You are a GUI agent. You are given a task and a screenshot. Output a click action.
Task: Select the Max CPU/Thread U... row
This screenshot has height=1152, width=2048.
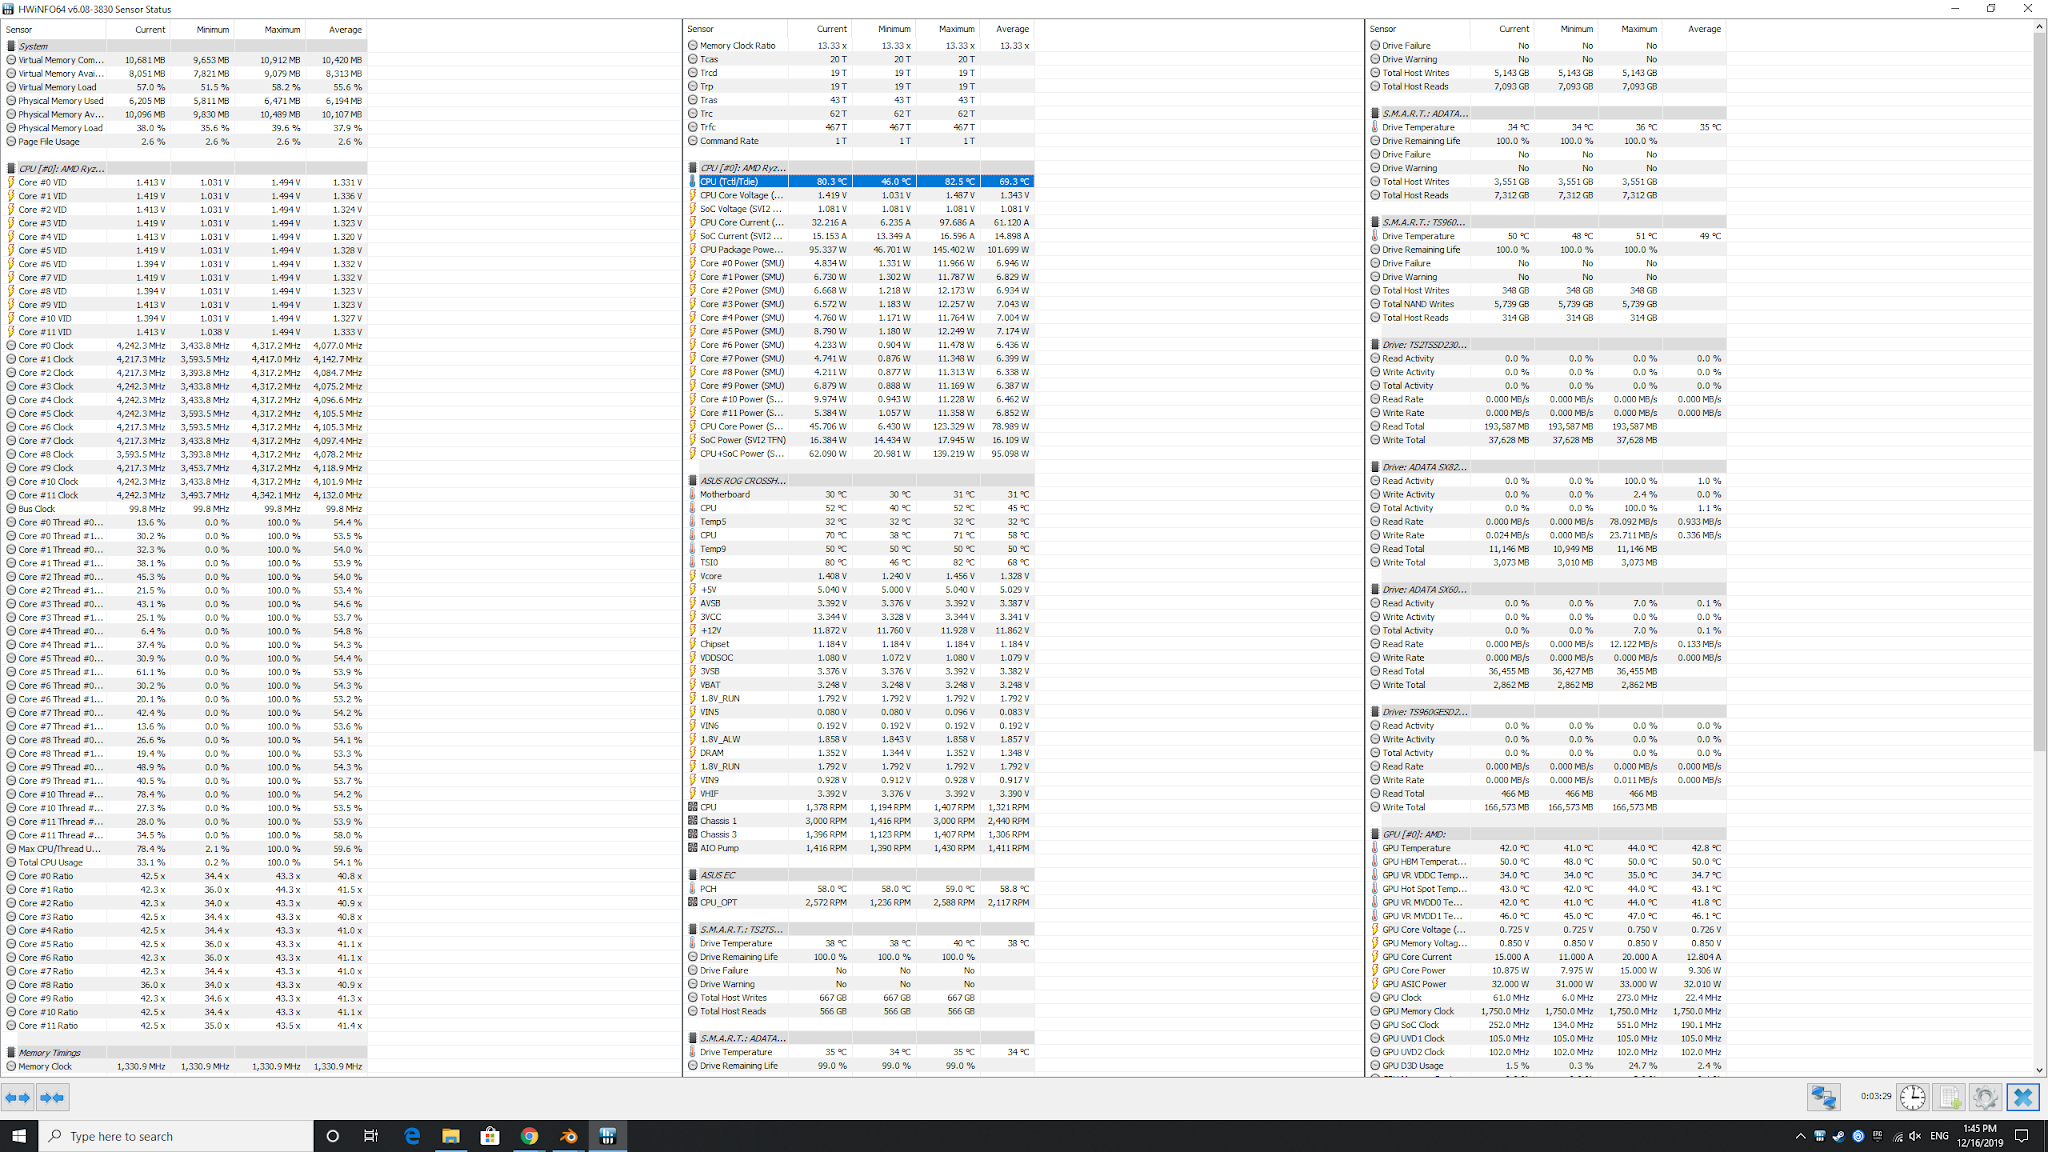(x=185, y=849)
